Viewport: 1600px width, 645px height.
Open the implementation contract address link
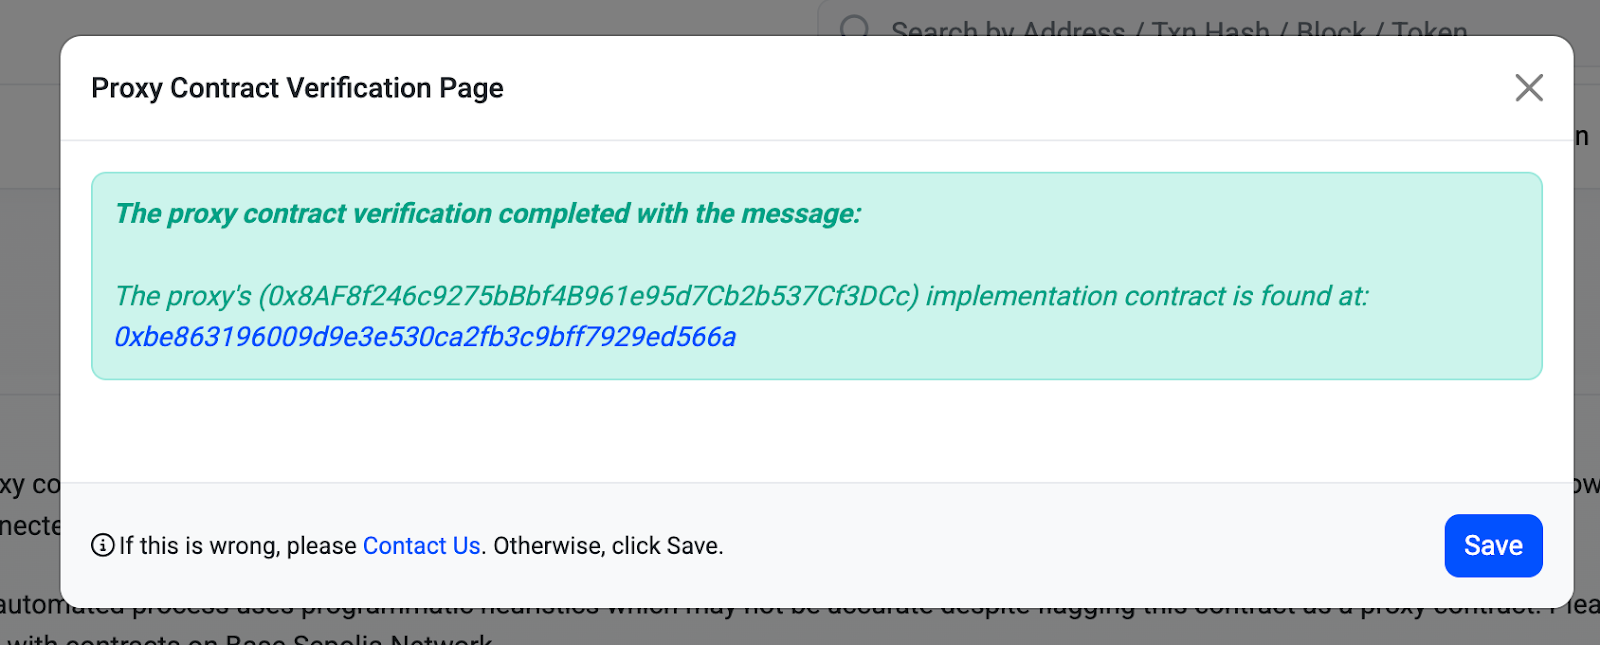click(x=425, y=337)
